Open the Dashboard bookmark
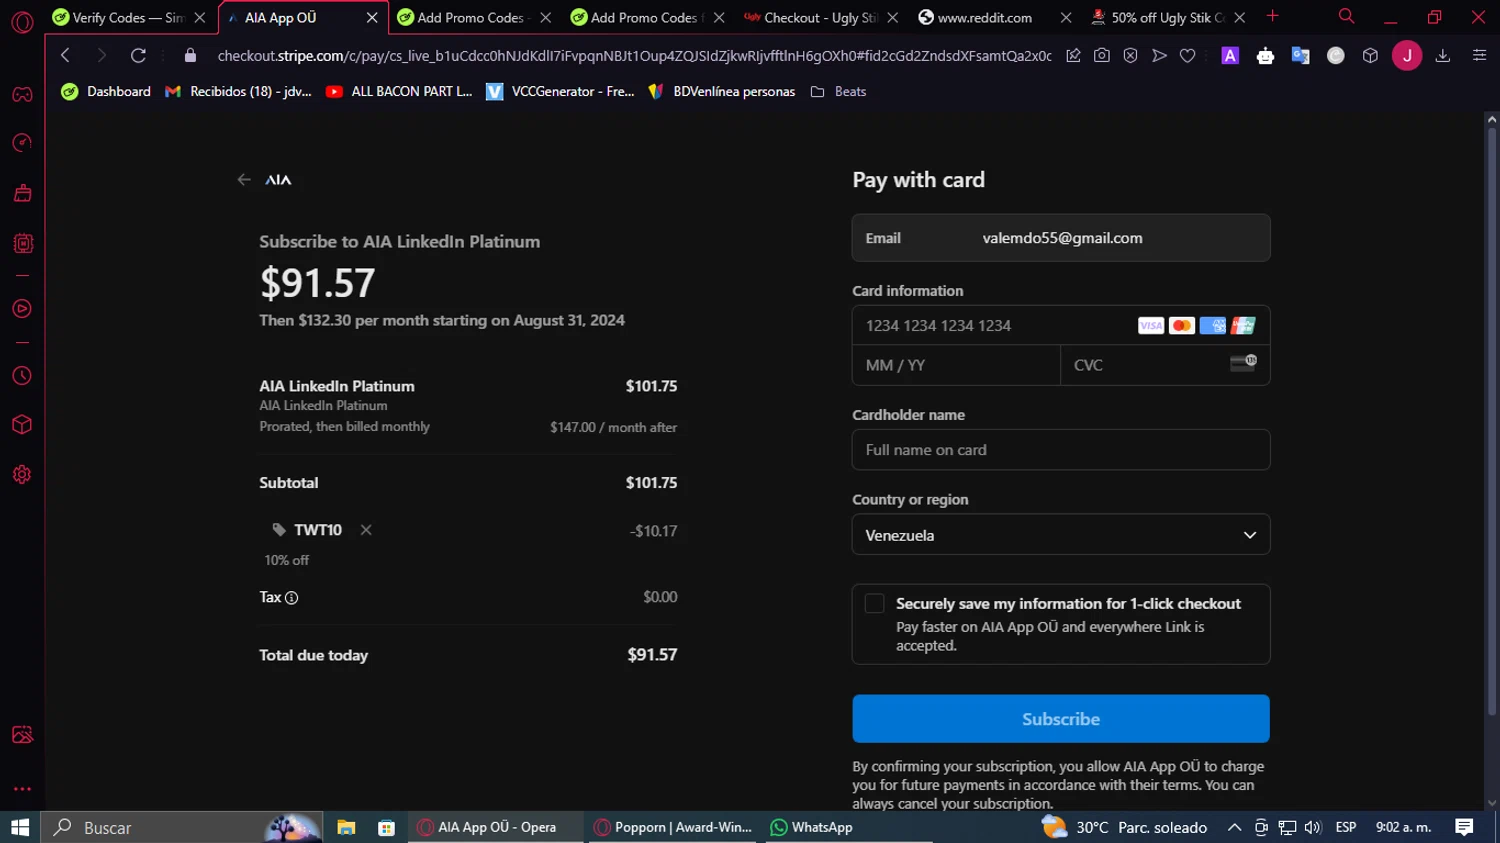The image size is (1500, 843). [x=106, y=91]
